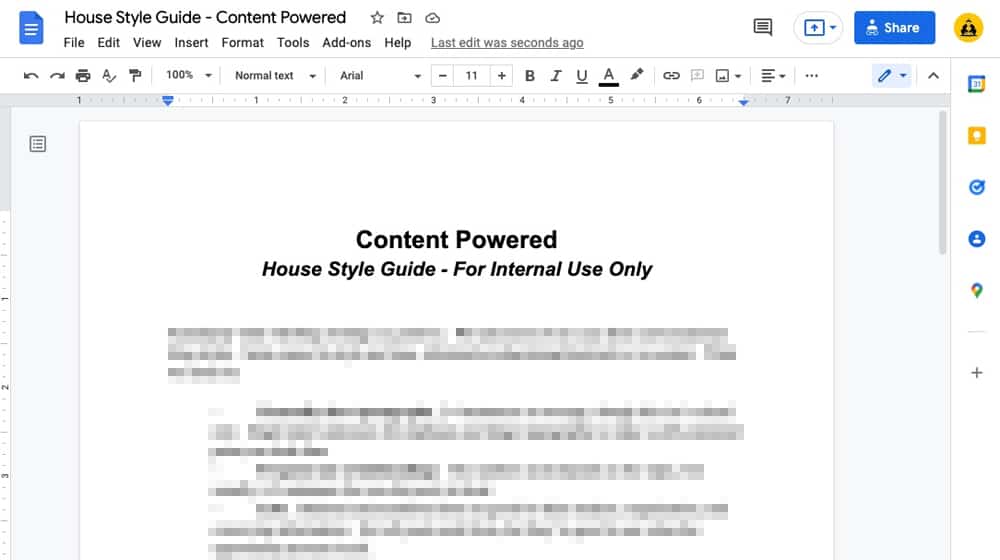
Task: Star the House Style Guide document
Action: click(x=377, y=18)
